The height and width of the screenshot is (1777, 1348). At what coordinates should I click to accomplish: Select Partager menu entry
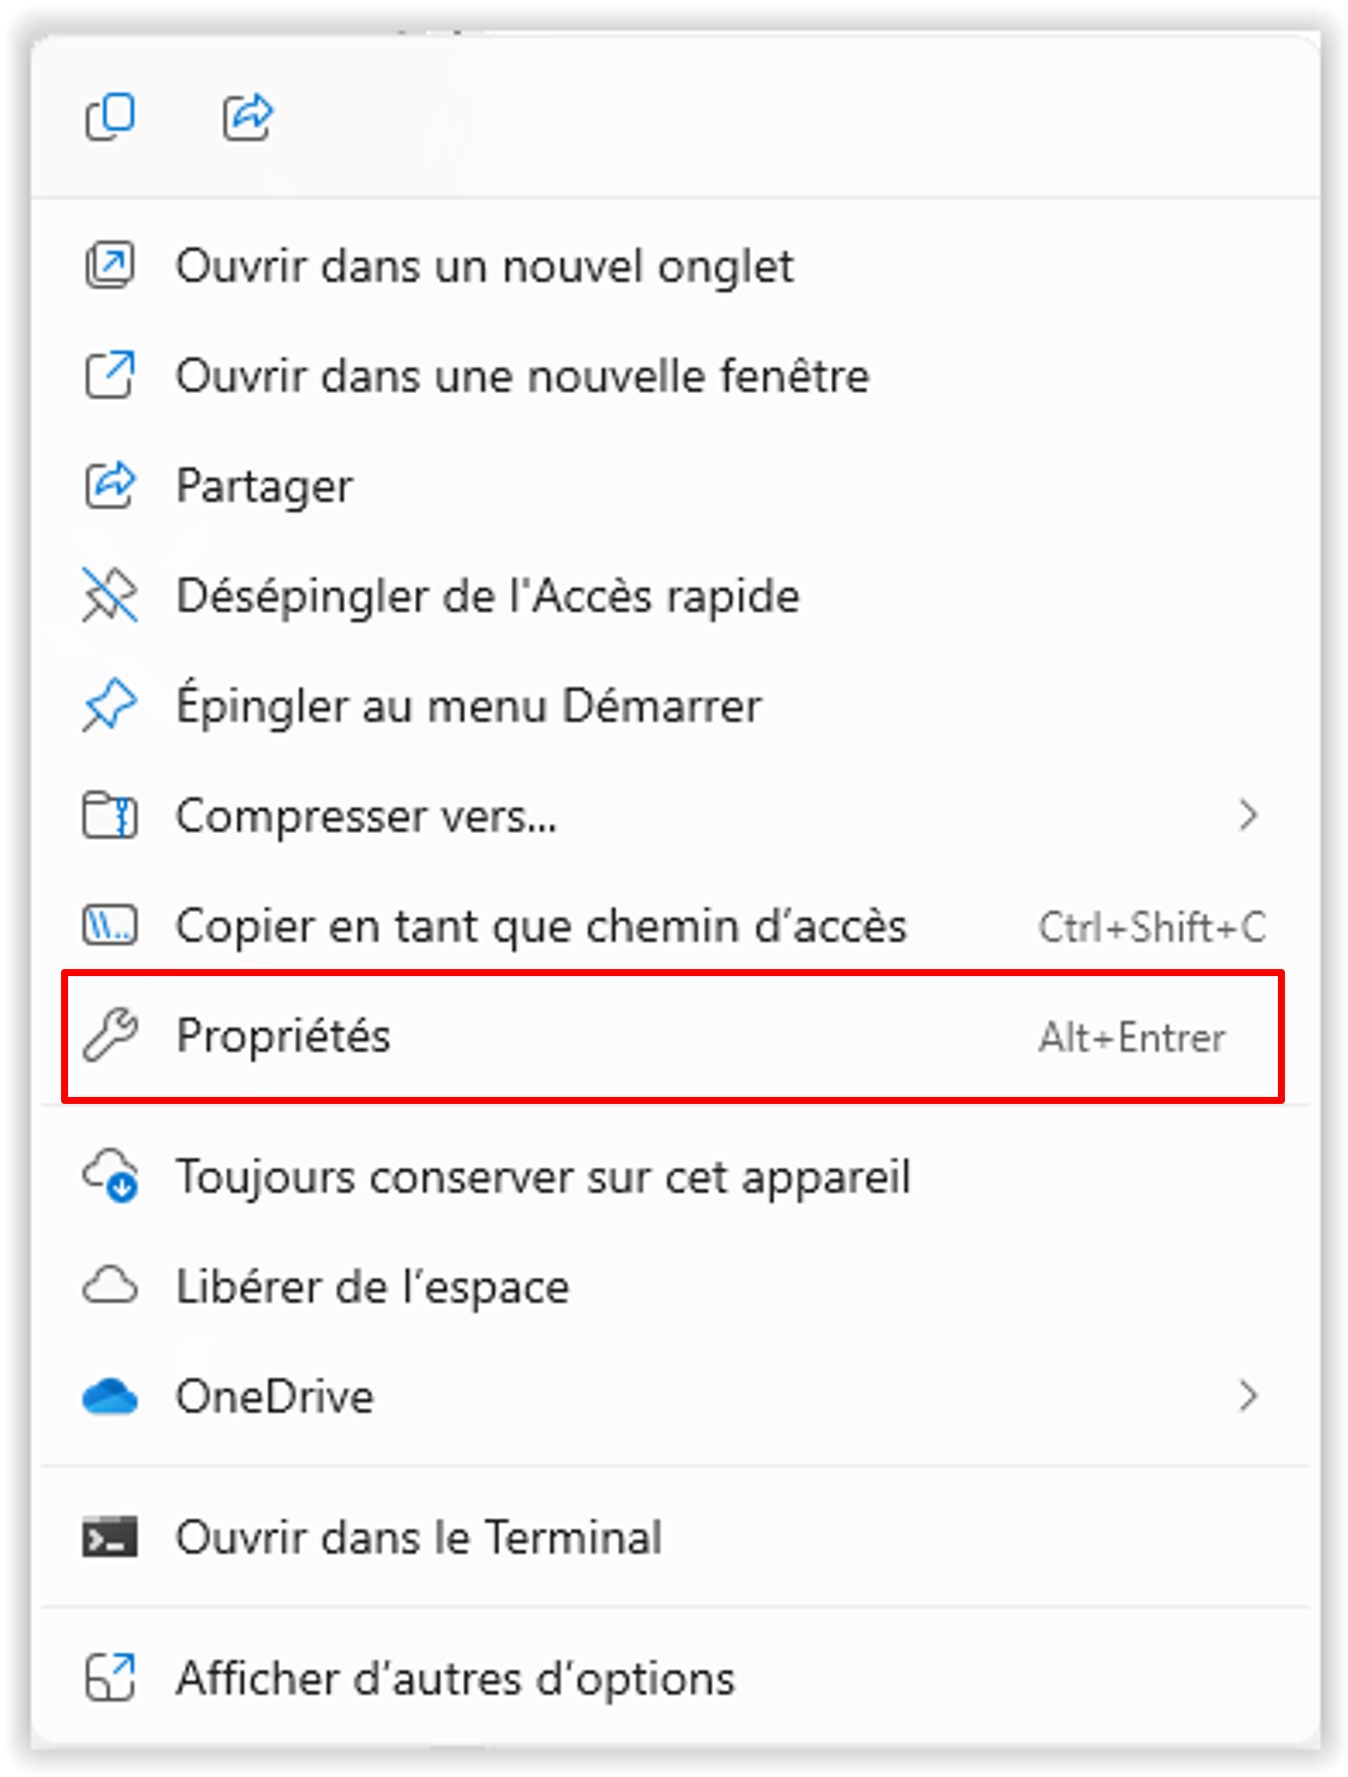(675, 486)
